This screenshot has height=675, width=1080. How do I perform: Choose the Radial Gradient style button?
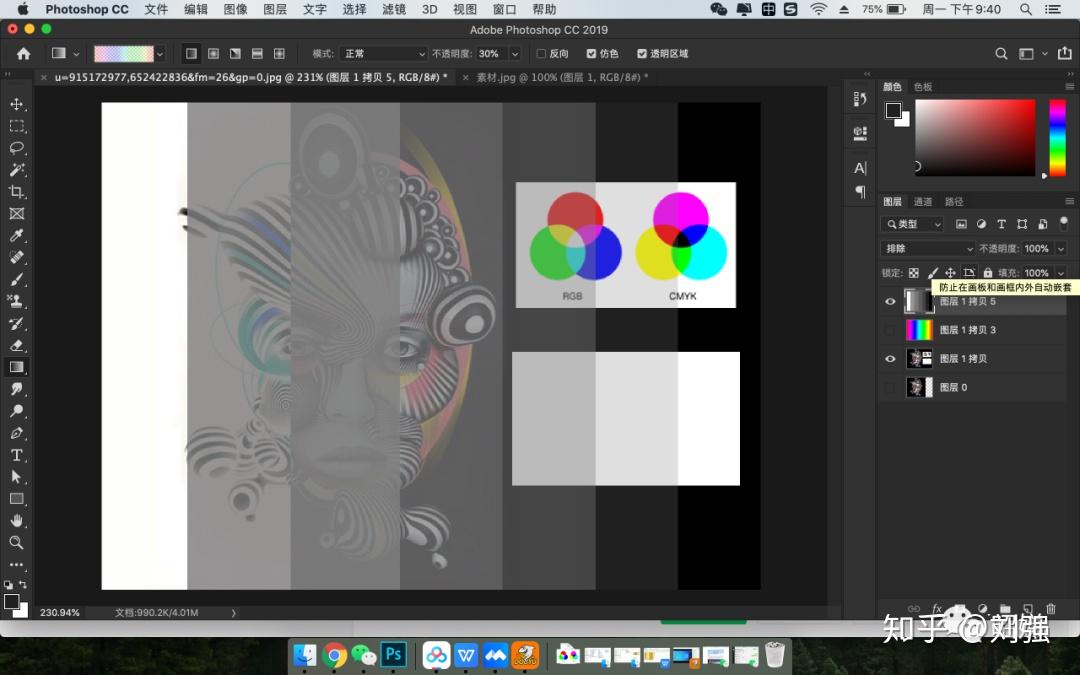214,54
